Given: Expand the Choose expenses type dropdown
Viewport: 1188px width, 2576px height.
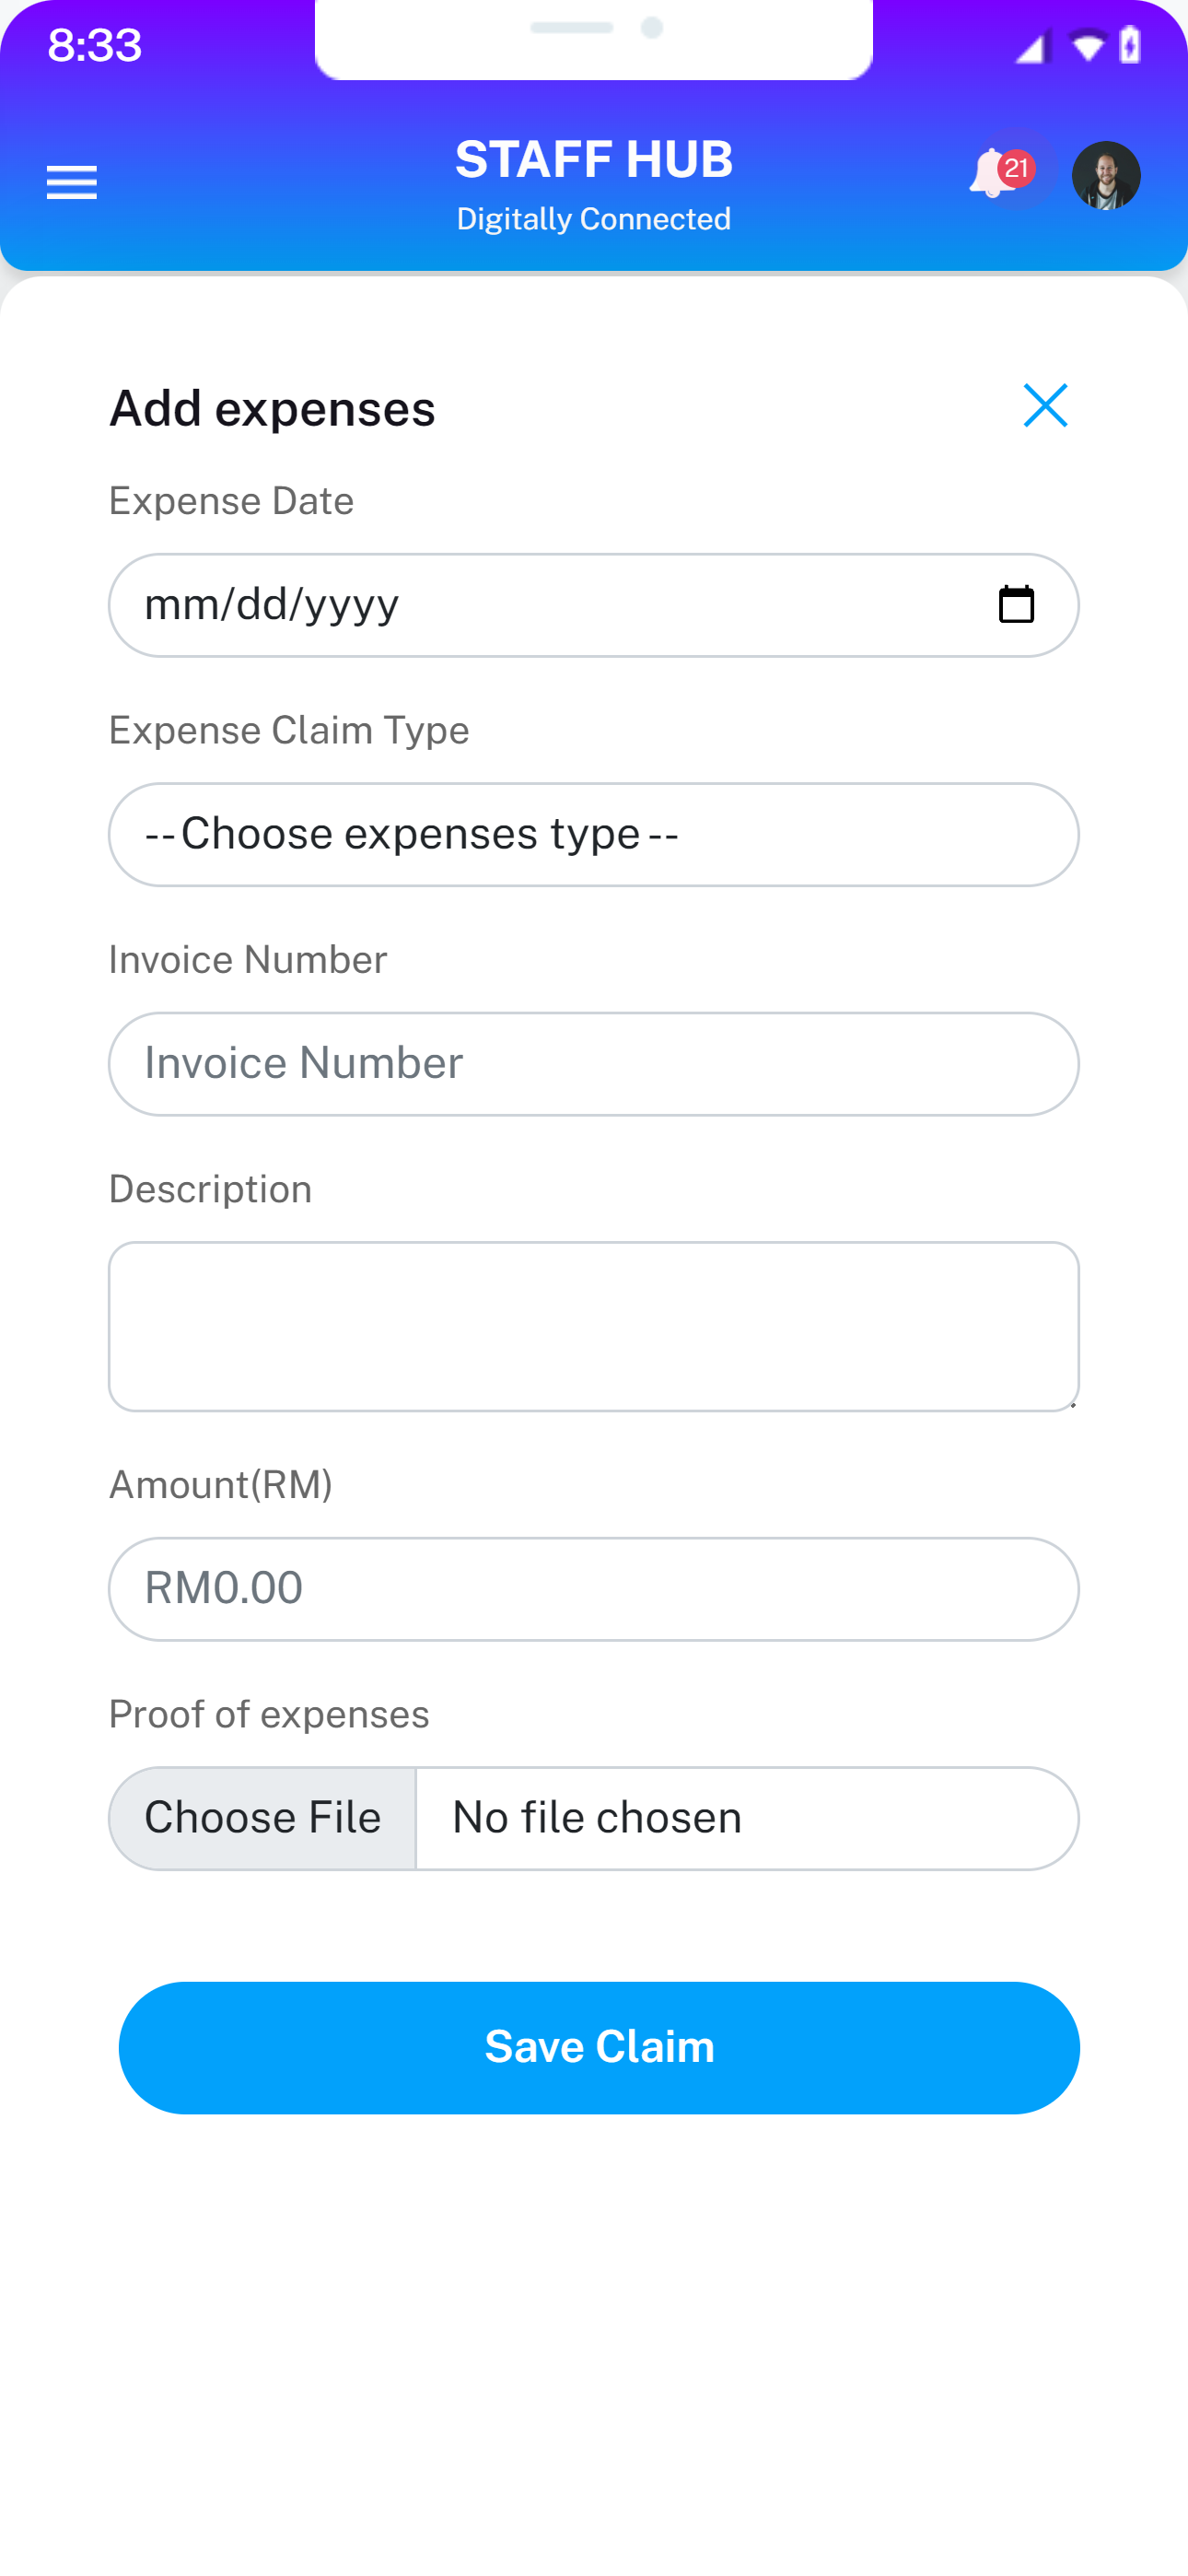Looking at the screenshot, I should coord(593,834).
